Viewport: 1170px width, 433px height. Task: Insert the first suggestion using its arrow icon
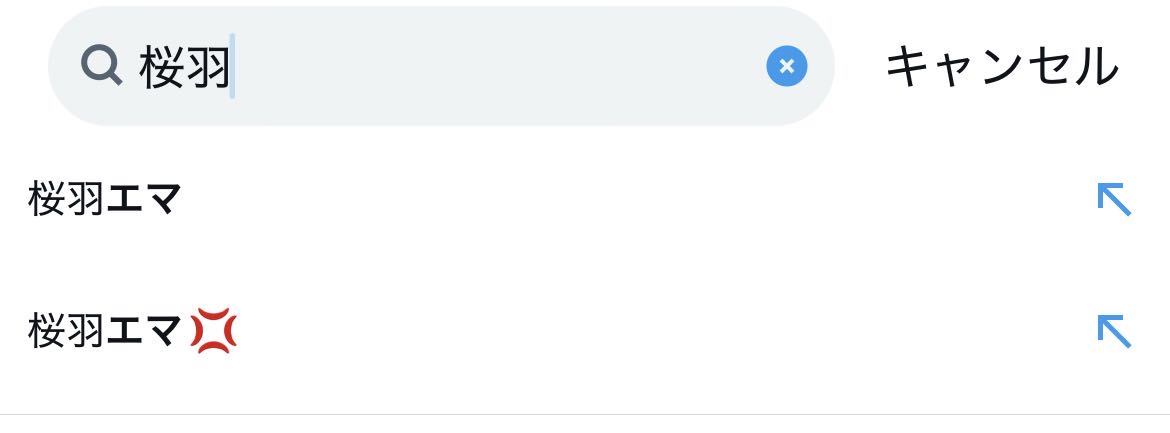click(x=1113, y=199)
